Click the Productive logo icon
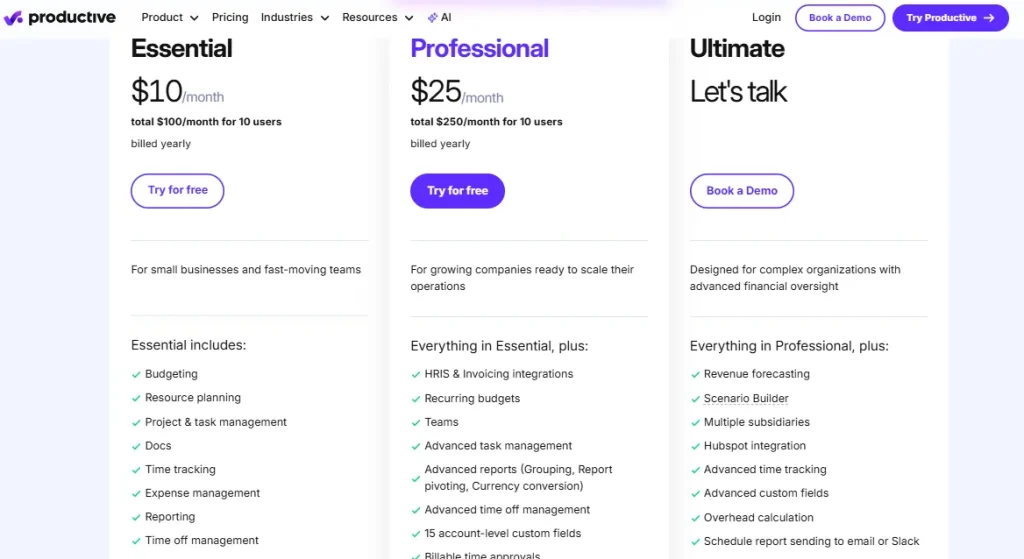 pyautogui.click(x=13, y=18)
